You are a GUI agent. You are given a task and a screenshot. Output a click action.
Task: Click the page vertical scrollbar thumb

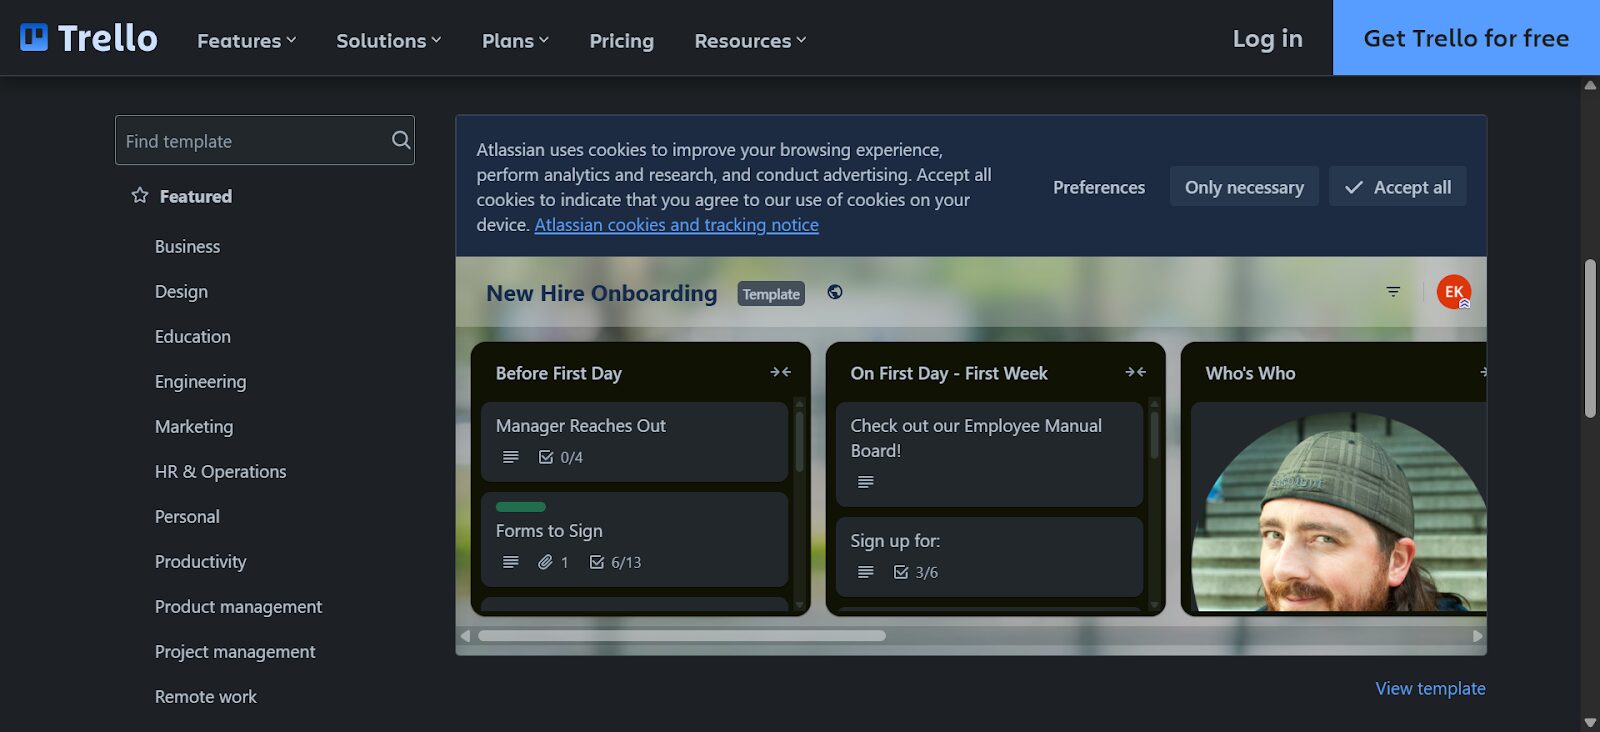[1590, 338]
